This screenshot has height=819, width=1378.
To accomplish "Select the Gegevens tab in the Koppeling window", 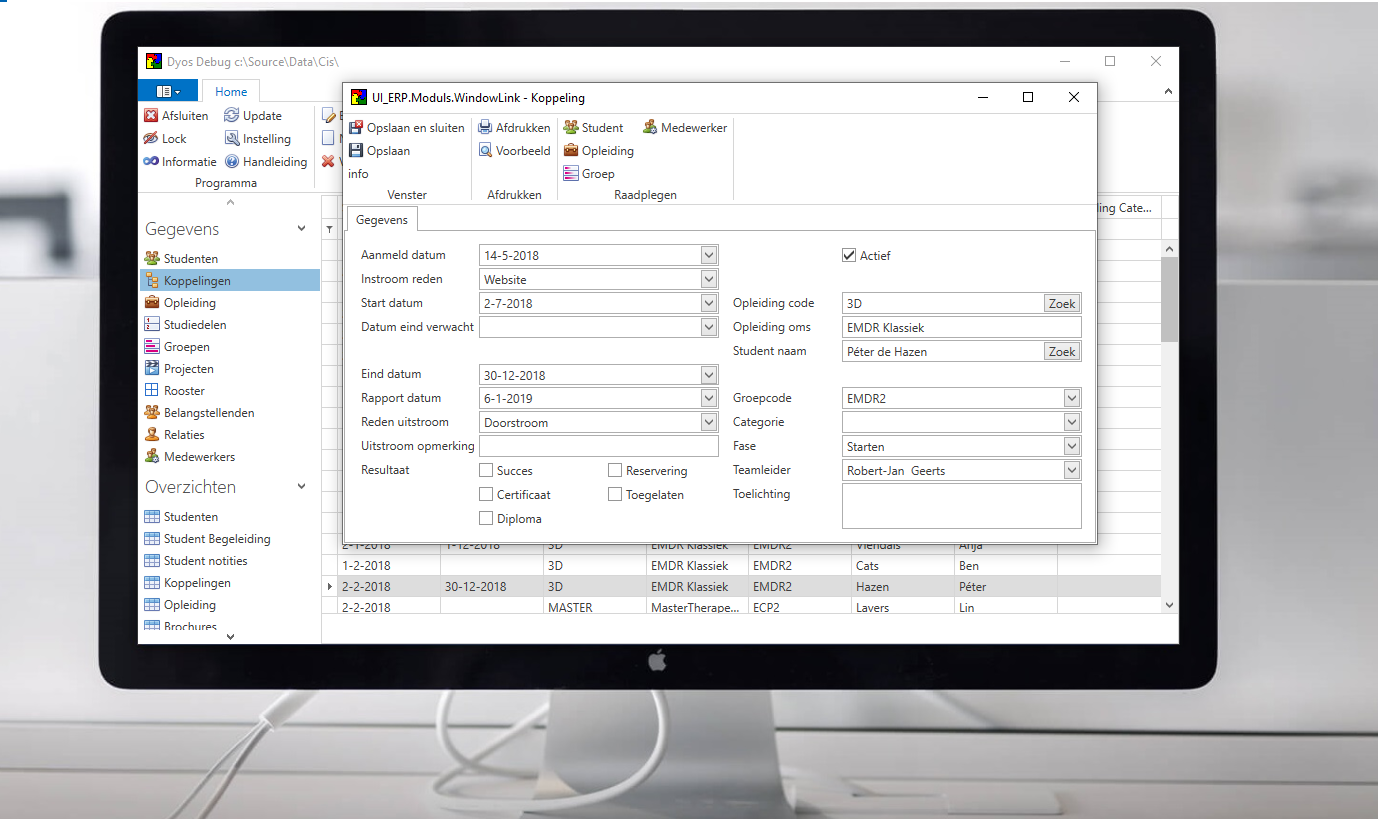I will [381, 219].
